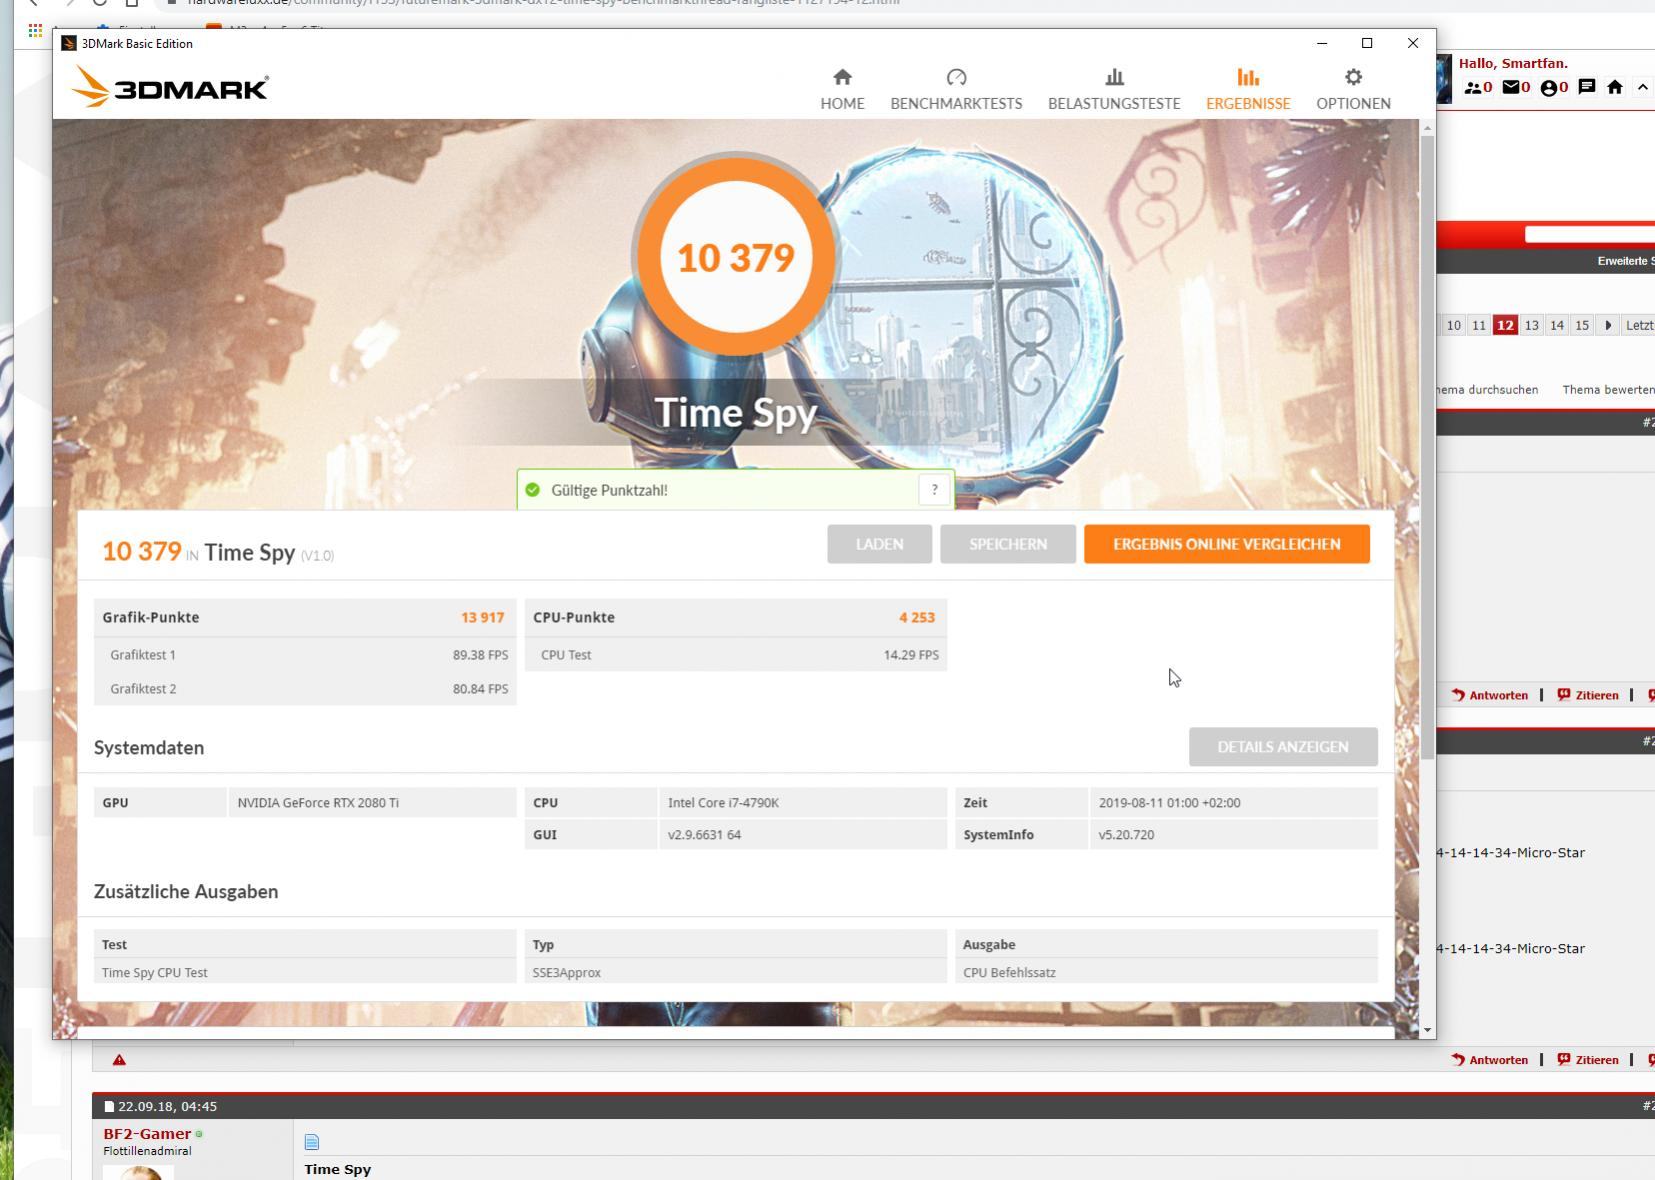Click the 3DMark vertical scrollbar thumb
The image size is (1655, 1180).
coord(1427,447)
